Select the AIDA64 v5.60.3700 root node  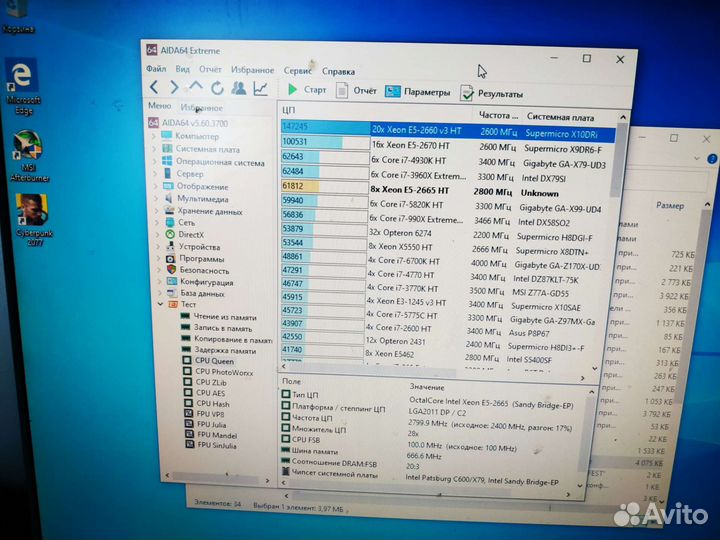pyautogui.click(x=188, y=123)
